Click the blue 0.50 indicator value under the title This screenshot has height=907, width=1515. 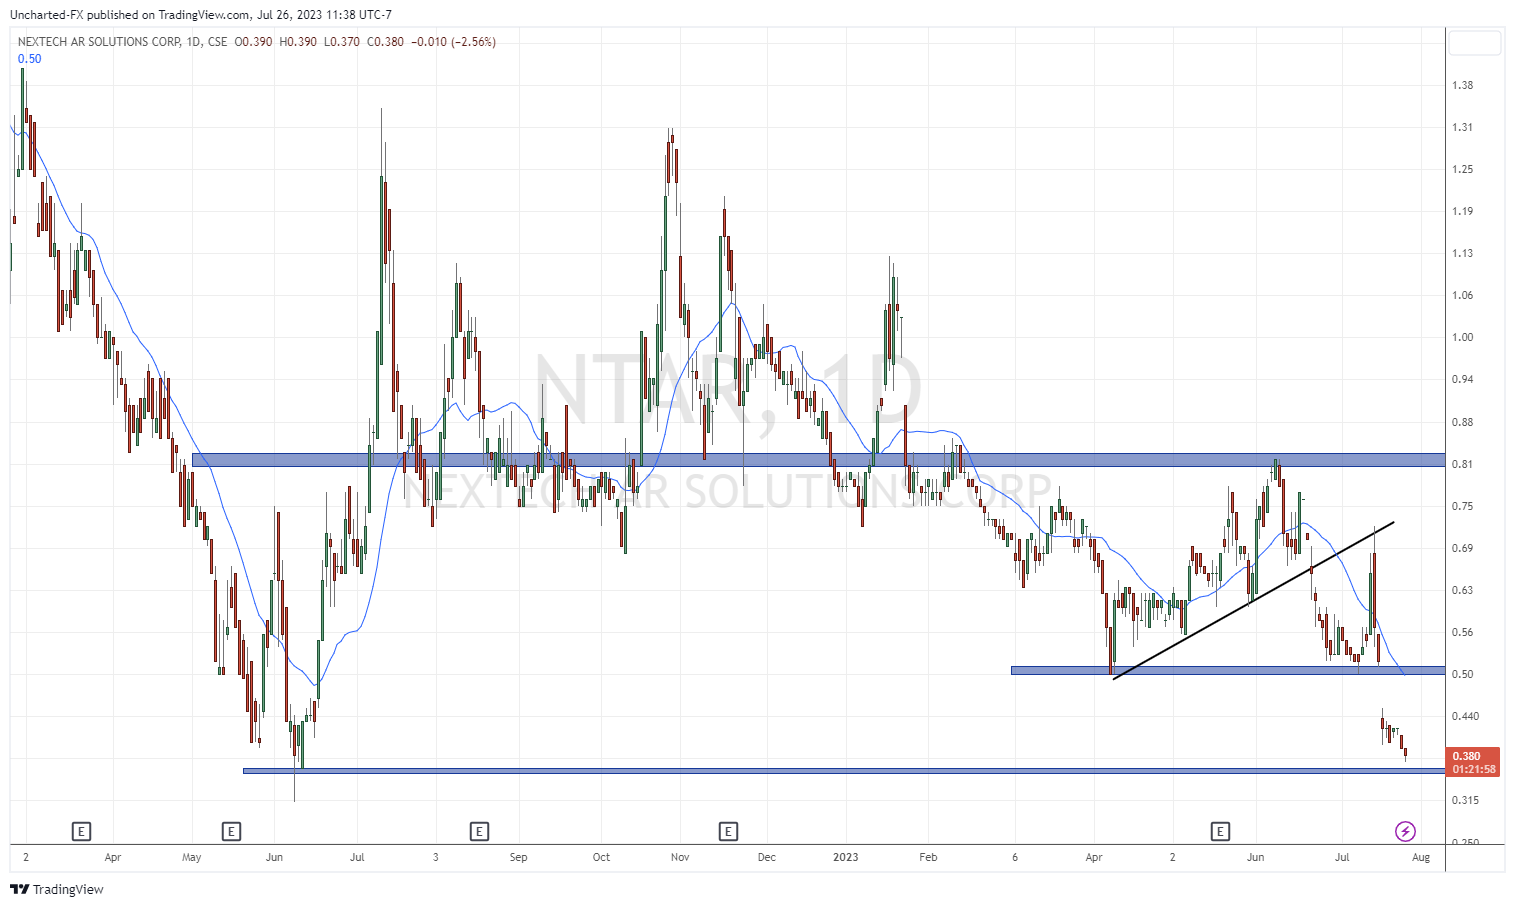tap(30, 59)
